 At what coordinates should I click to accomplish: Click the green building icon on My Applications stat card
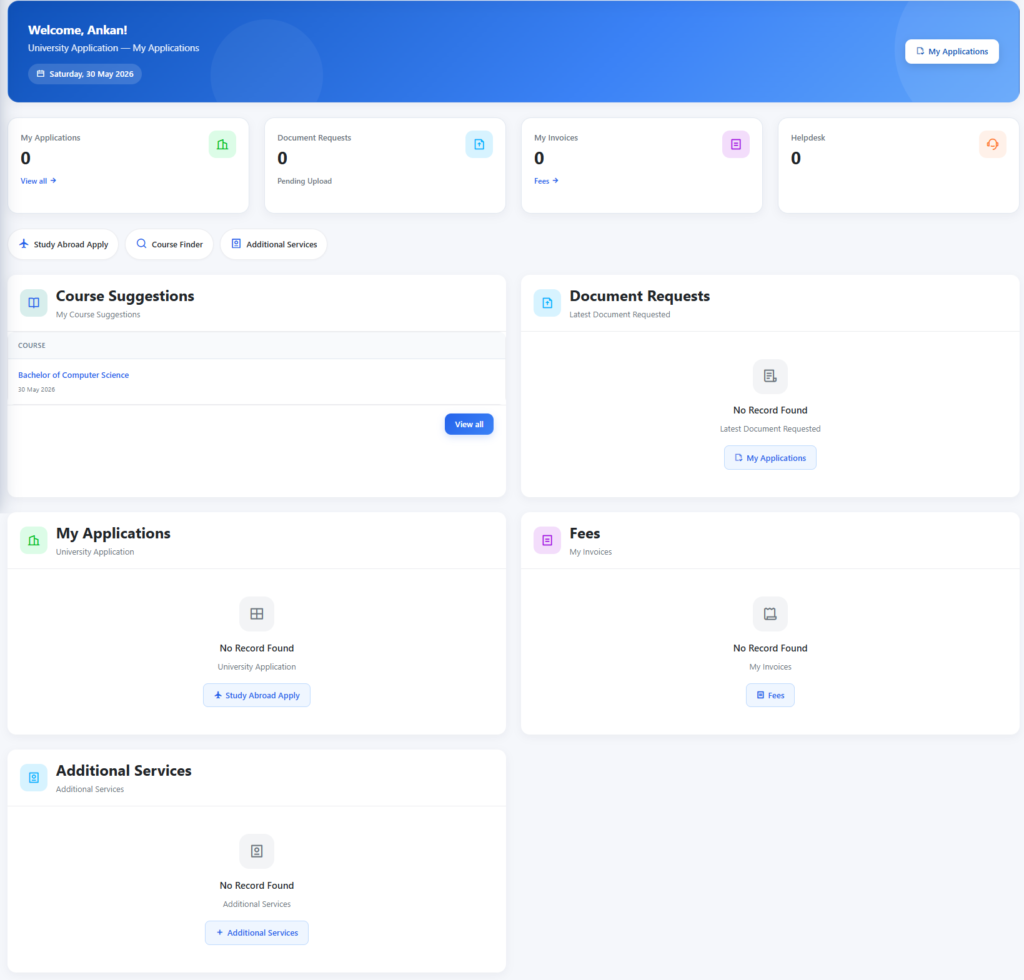pos(222,144)
